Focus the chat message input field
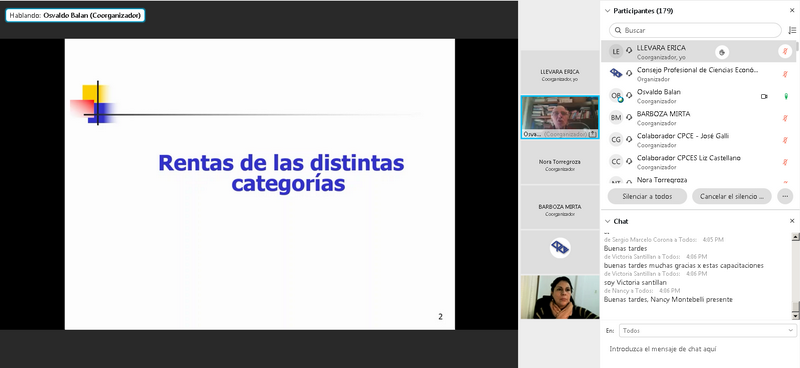 pos(699,349)
